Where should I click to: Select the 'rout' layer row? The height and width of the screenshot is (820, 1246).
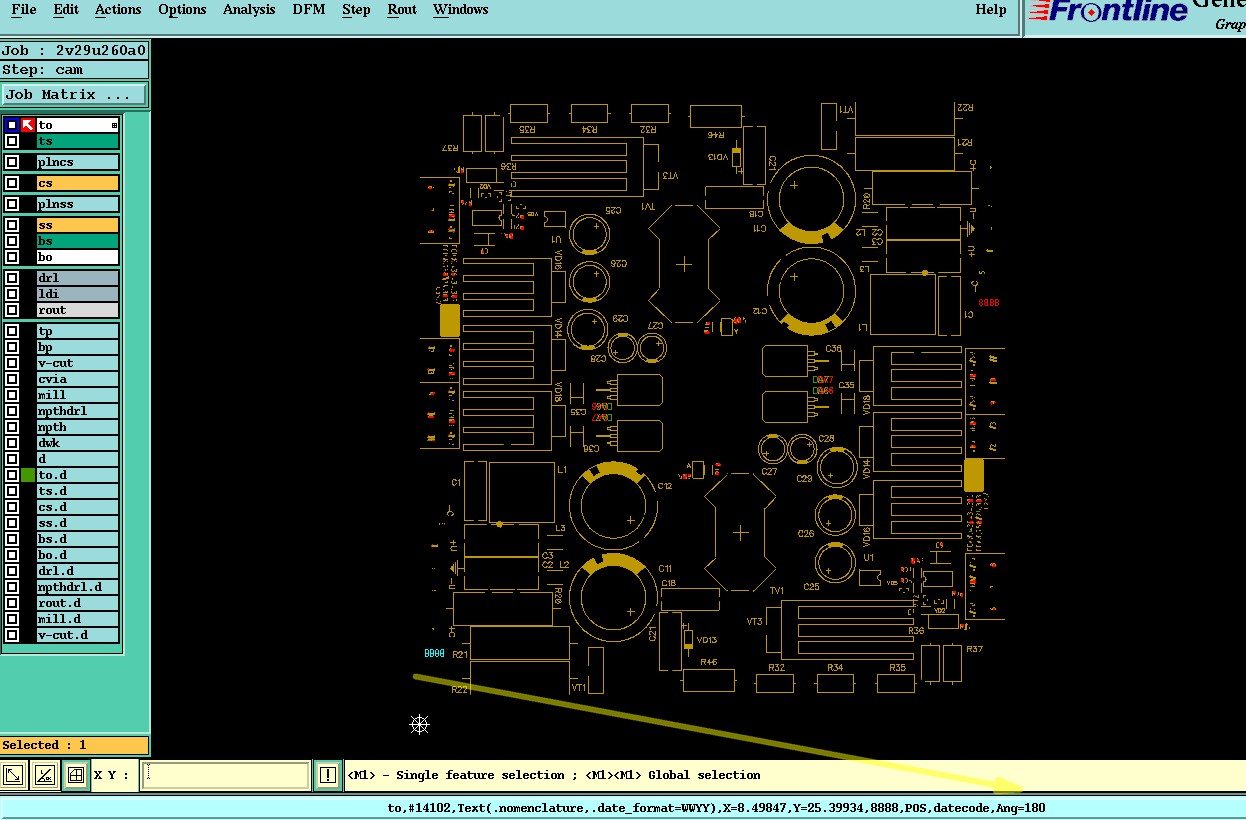pyautogui.click(x=78, y=310)
